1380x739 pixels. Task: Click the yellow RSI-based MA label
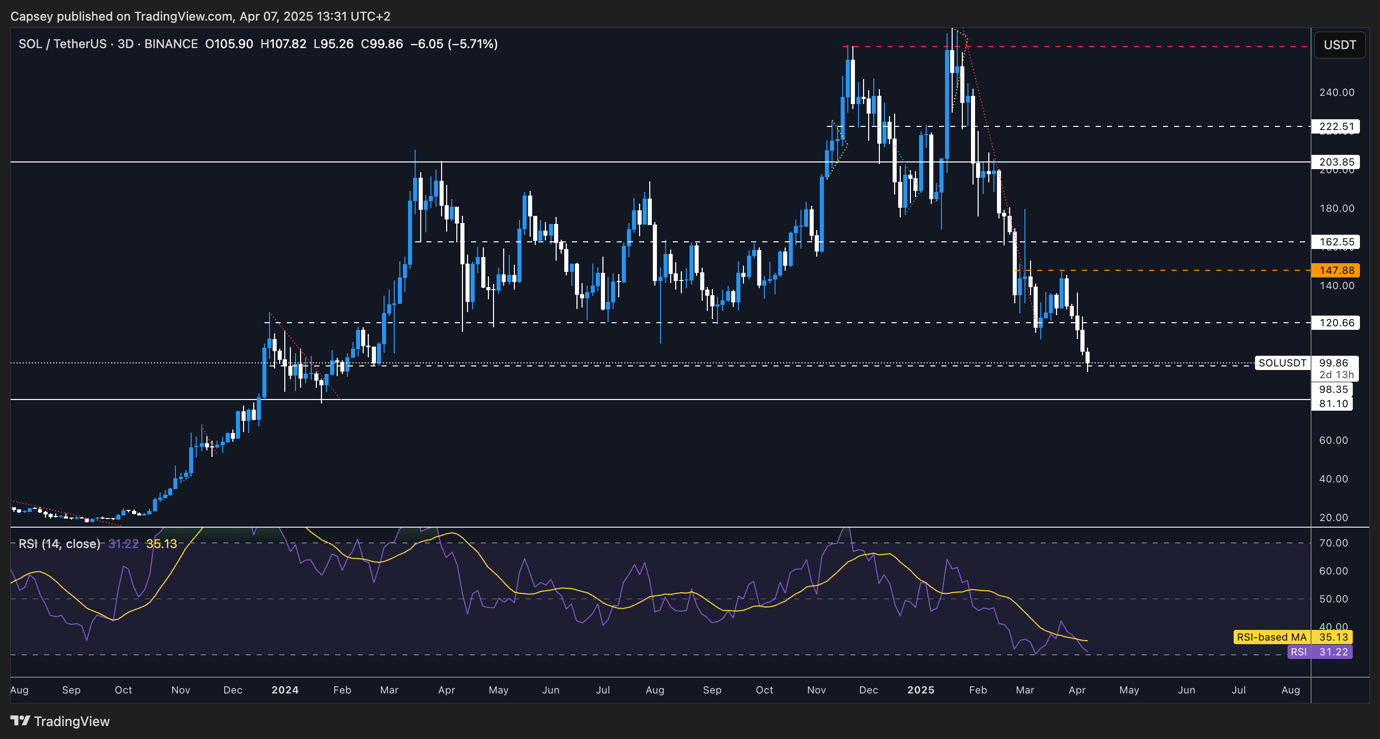click(x=1271, y=637)
